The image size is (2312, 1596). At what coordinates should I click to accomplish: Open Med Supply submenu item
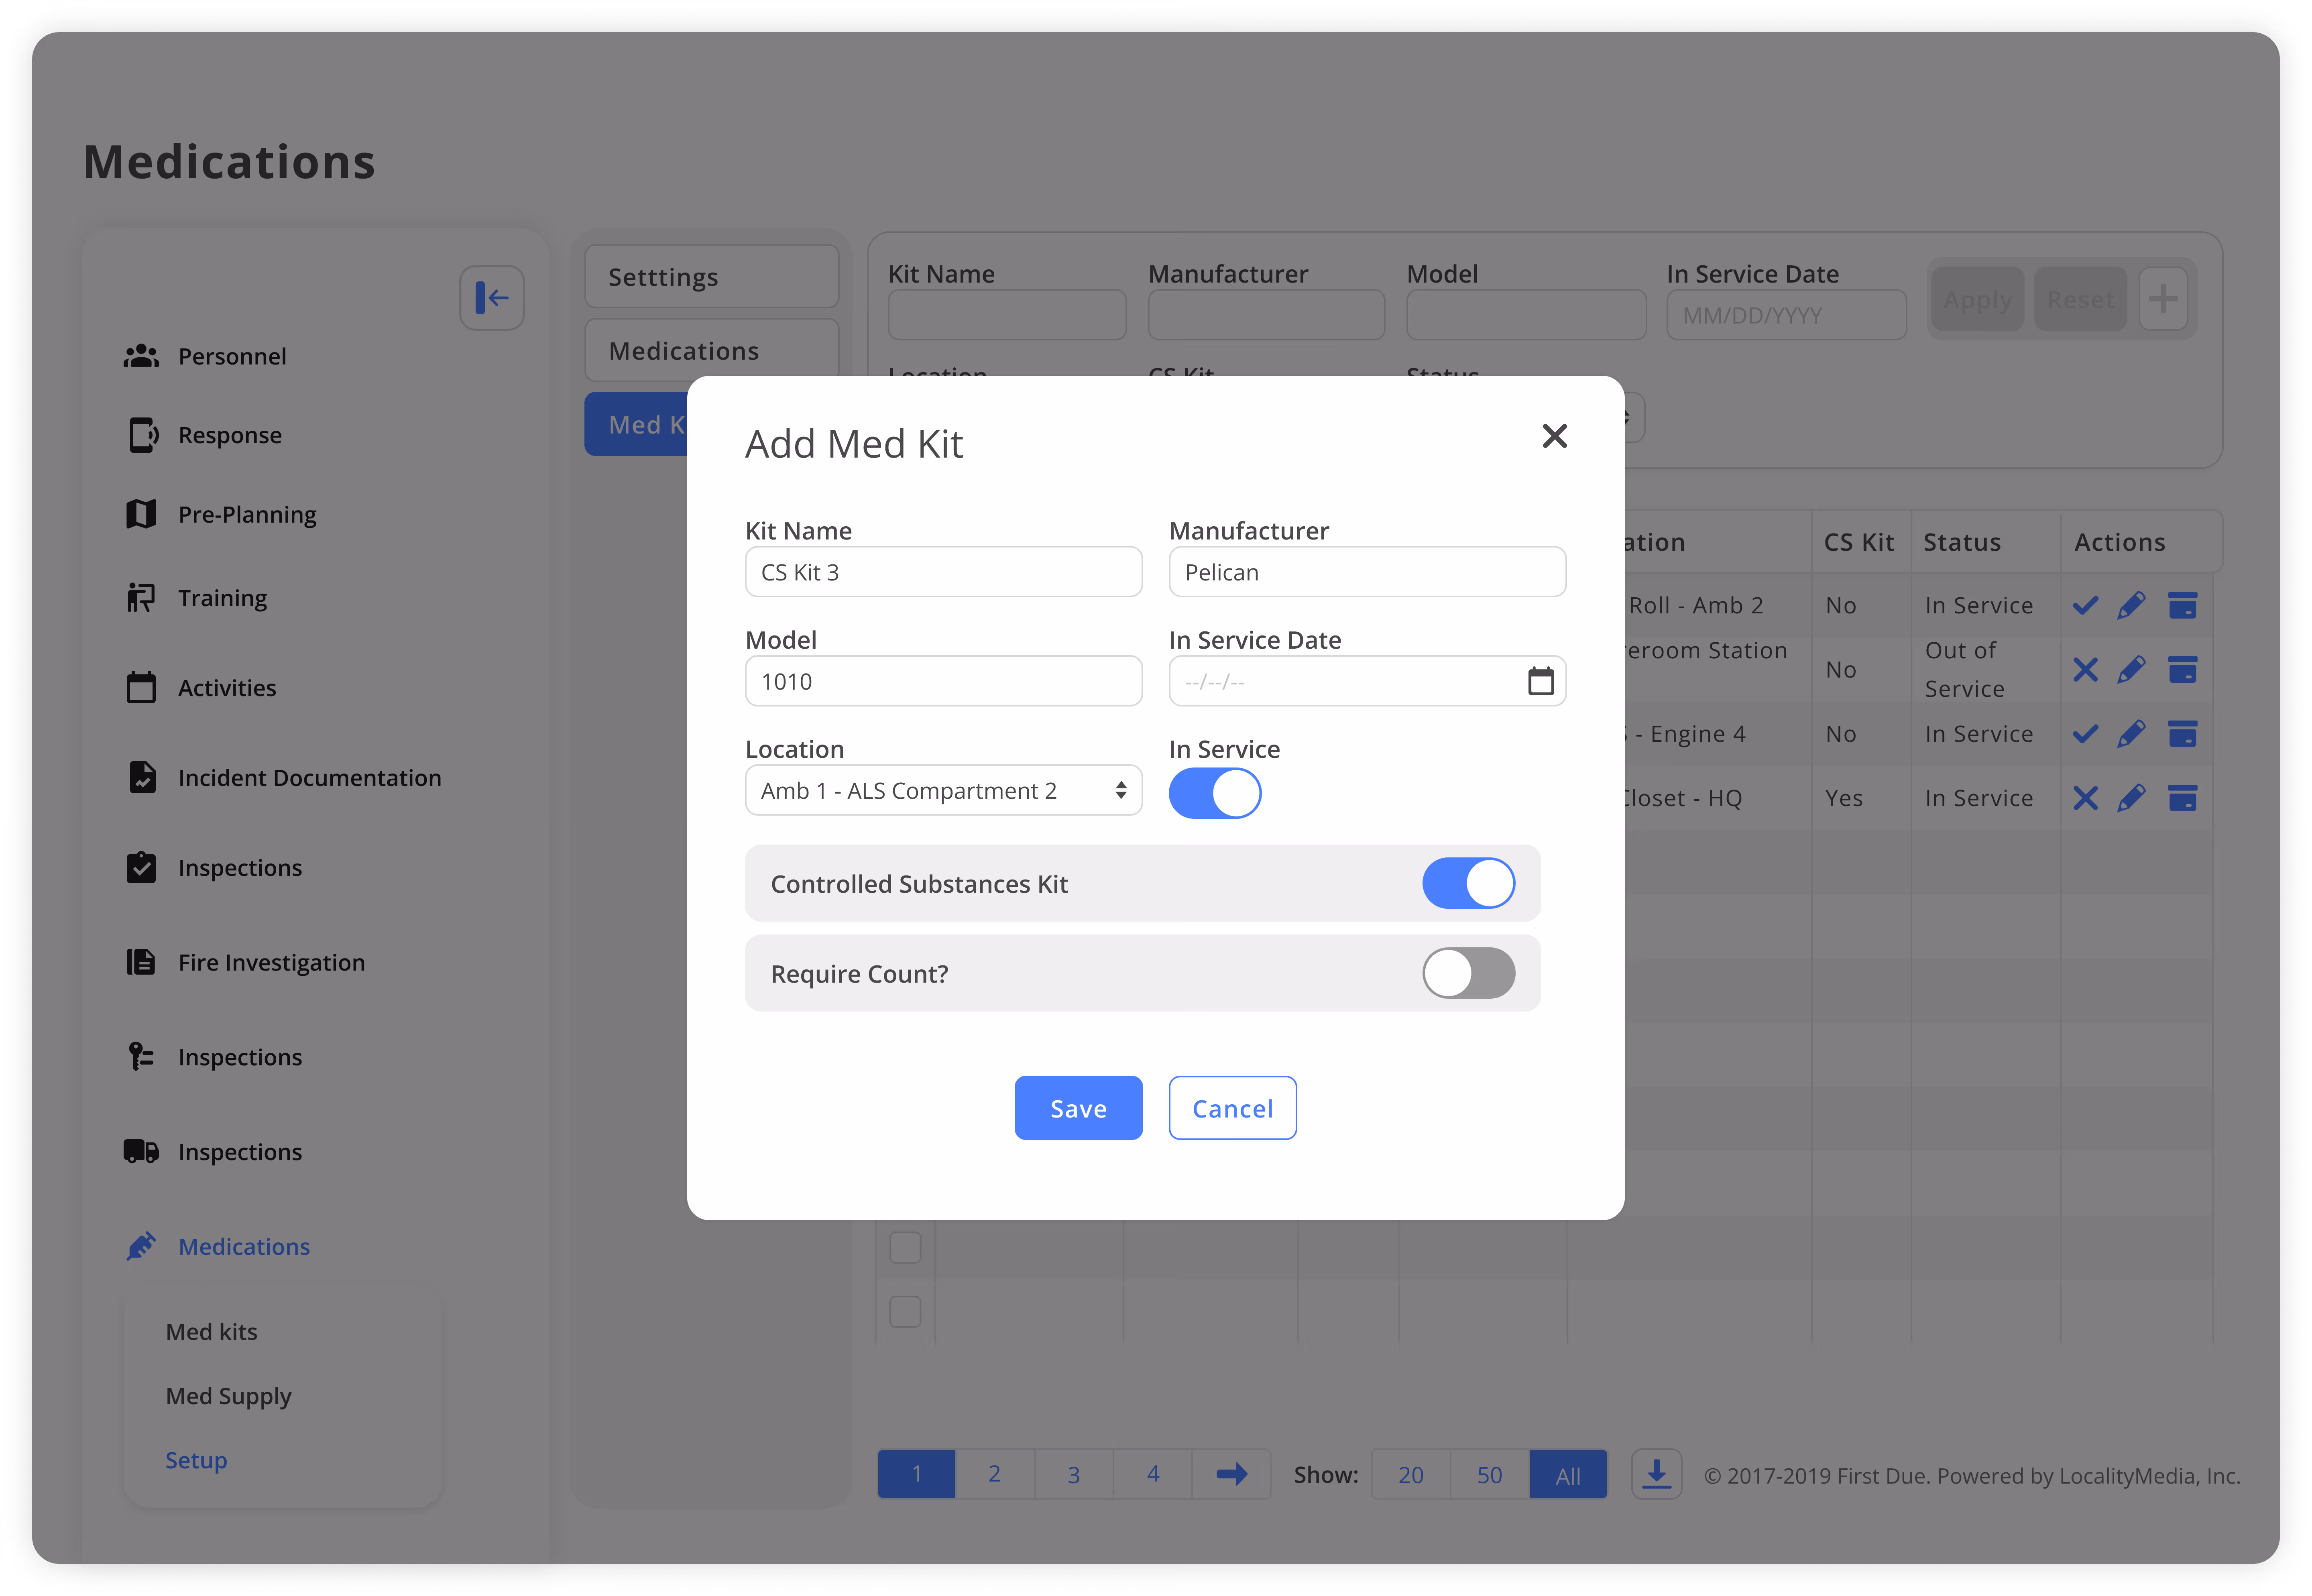coord(228,1396)
